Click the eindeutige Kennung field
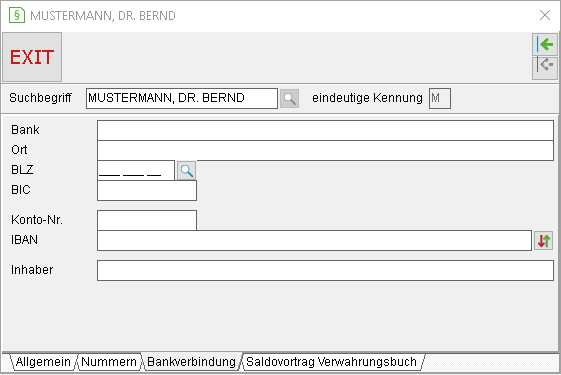Image resolution: width=561 pixels, height=375 pixels. pos(440,98)
